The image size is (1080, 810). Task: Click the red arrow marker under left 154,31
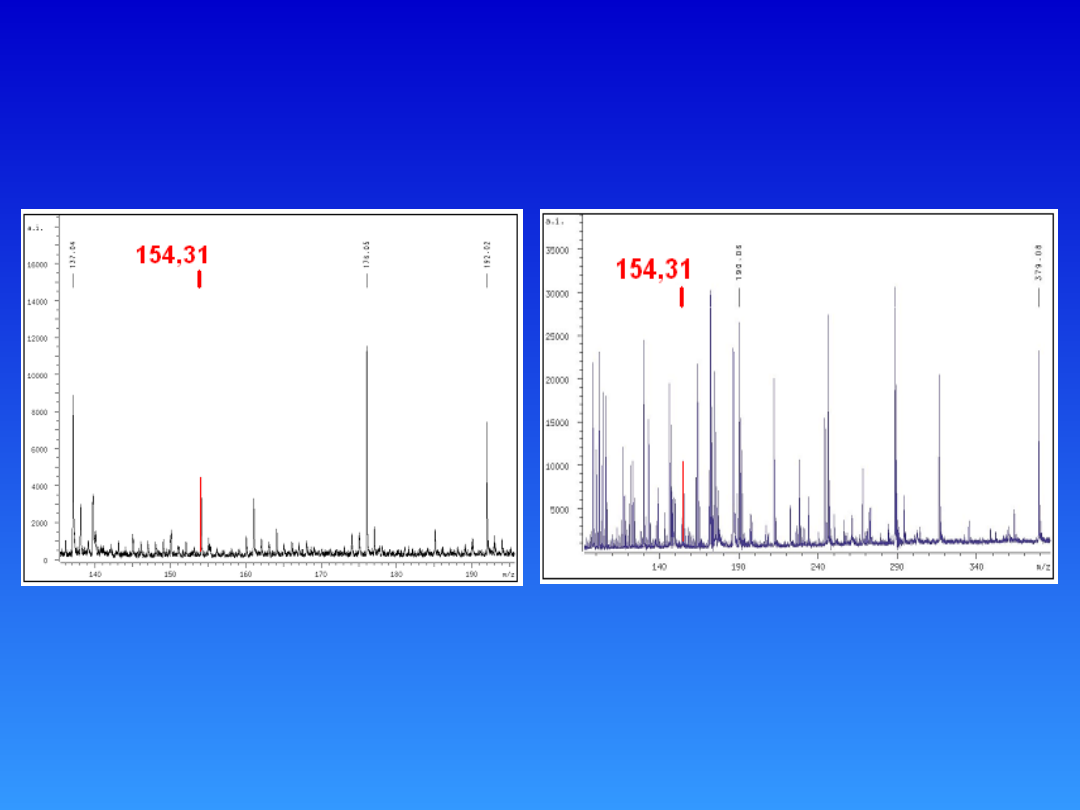(x=200, y=279)
